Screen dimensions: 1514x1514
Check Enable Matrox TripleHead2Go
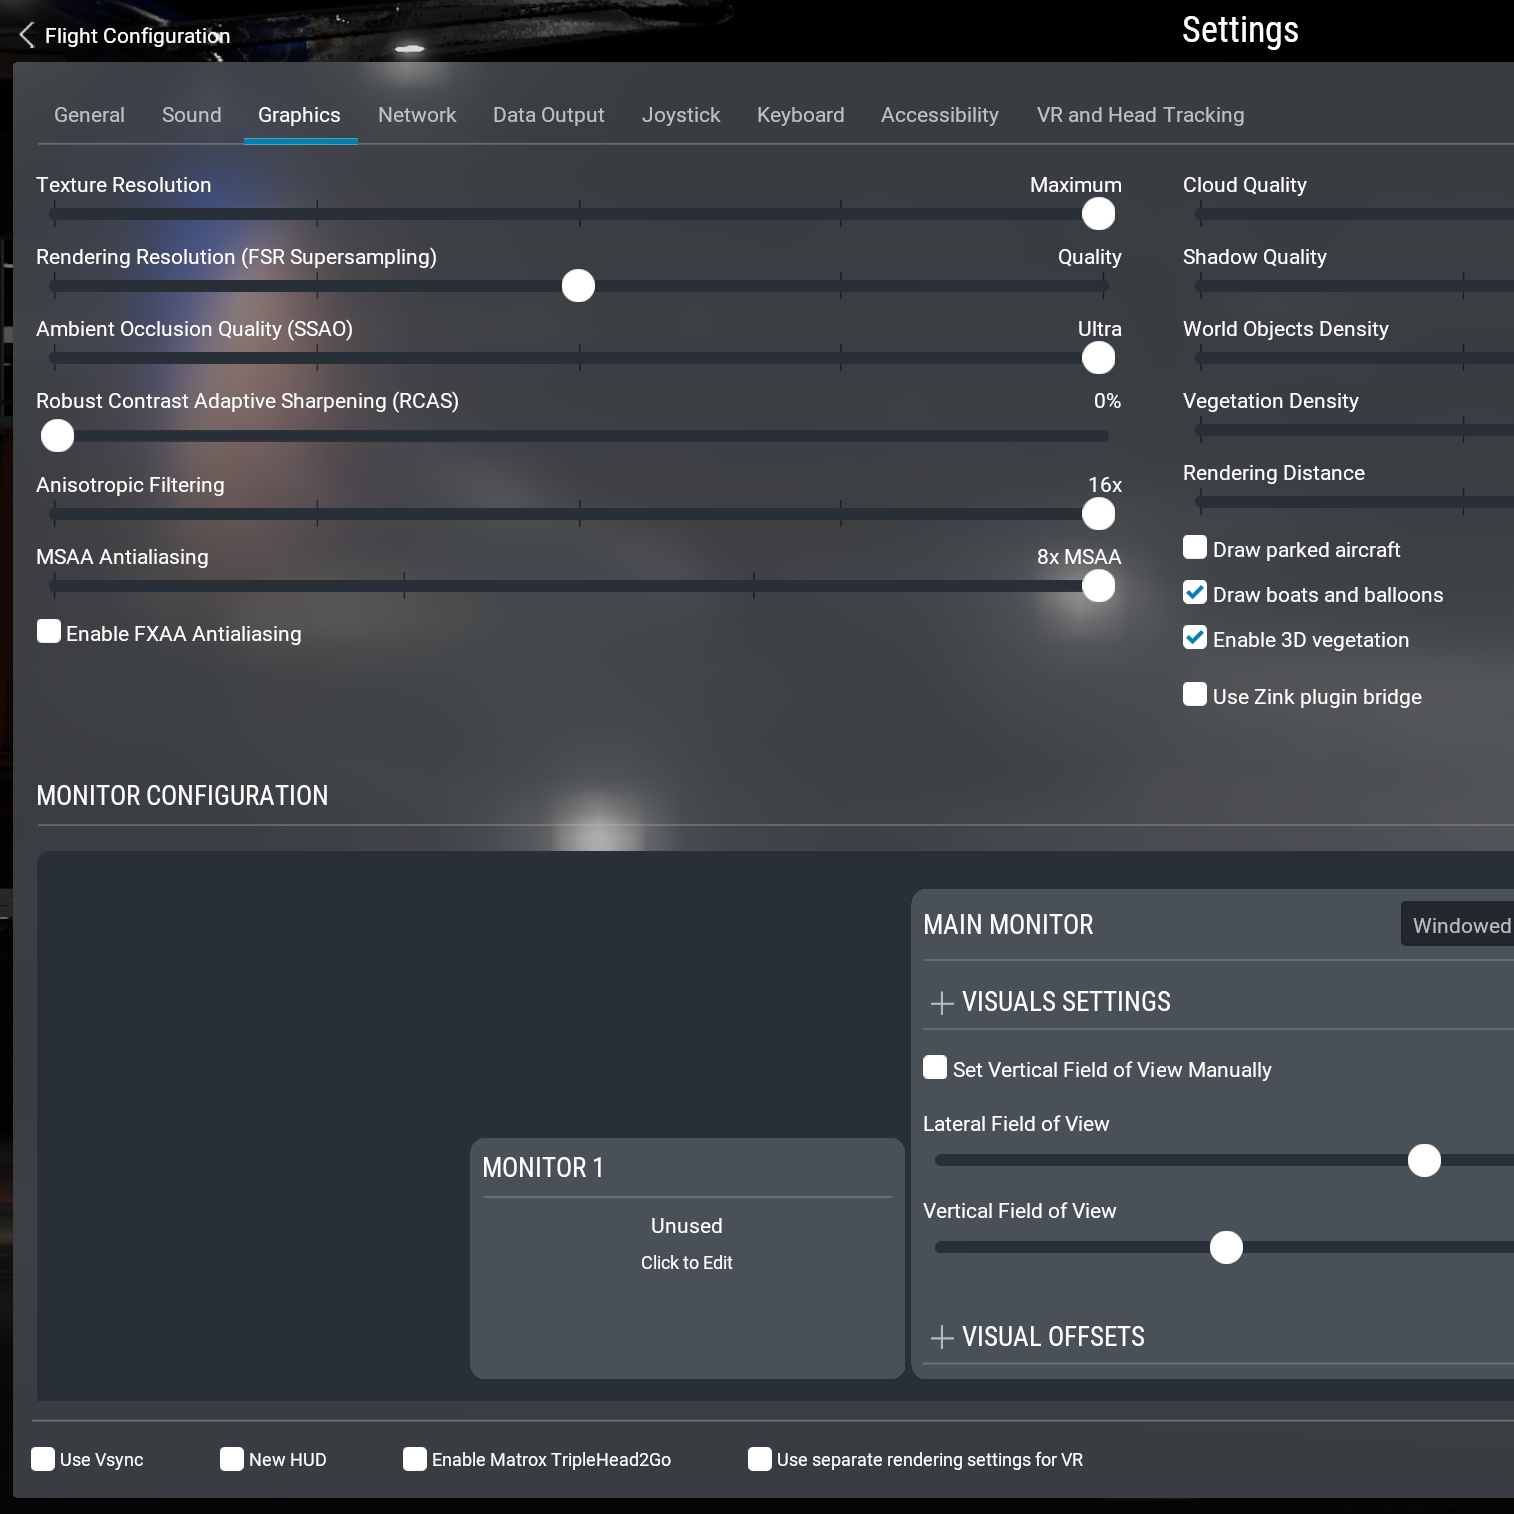pyautogui.click(x=415, y=1459)
